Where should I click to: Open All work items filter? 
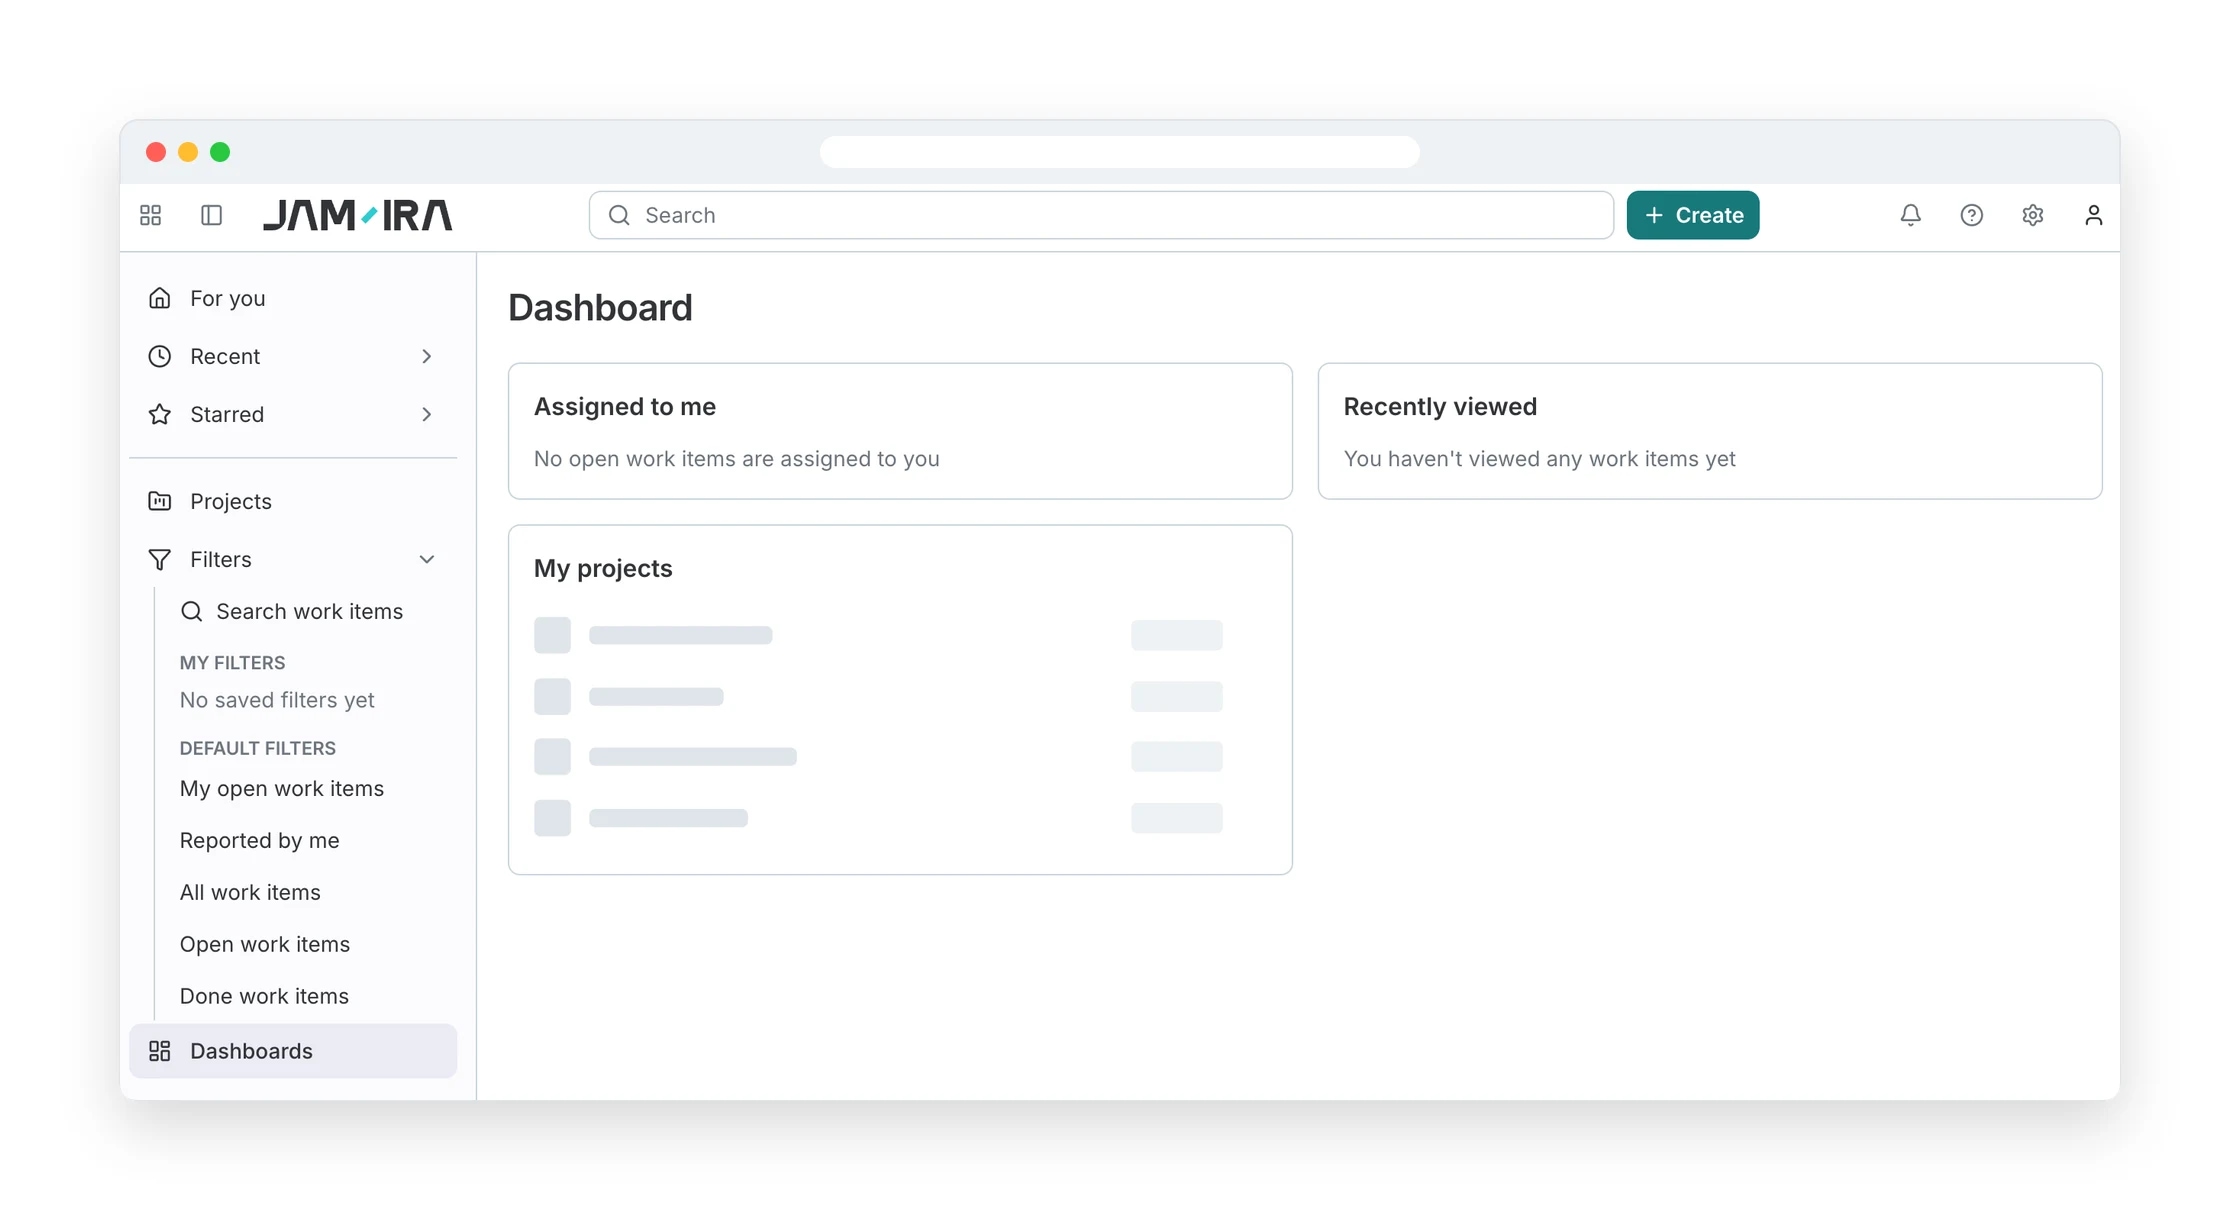tap(250, 892)
